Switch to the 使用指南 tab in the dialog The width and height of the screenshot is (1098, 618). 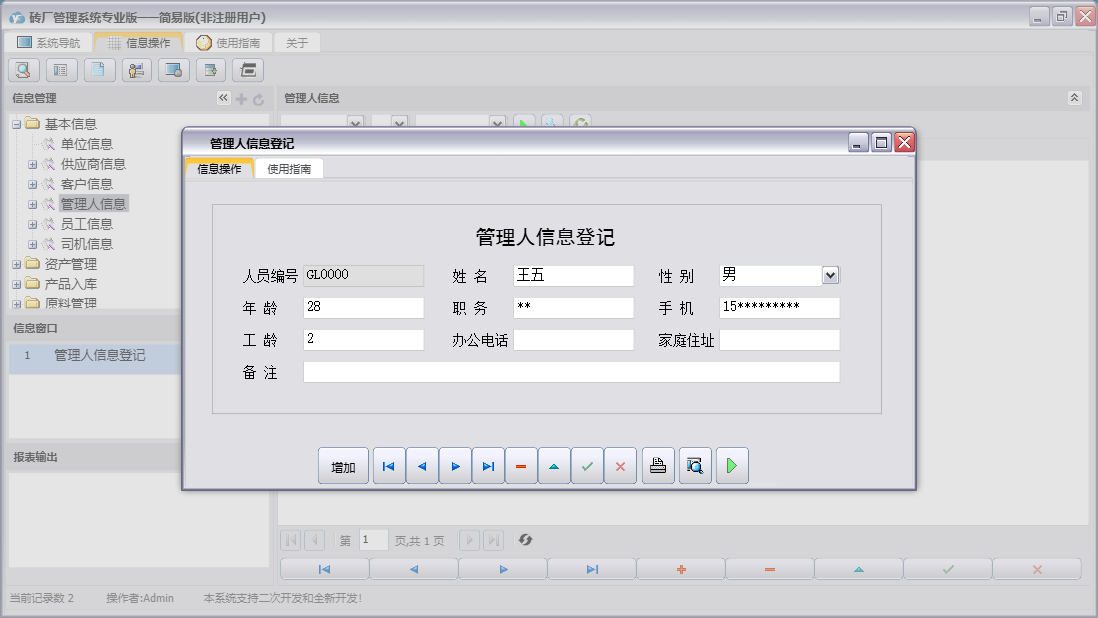pos(289,168)
